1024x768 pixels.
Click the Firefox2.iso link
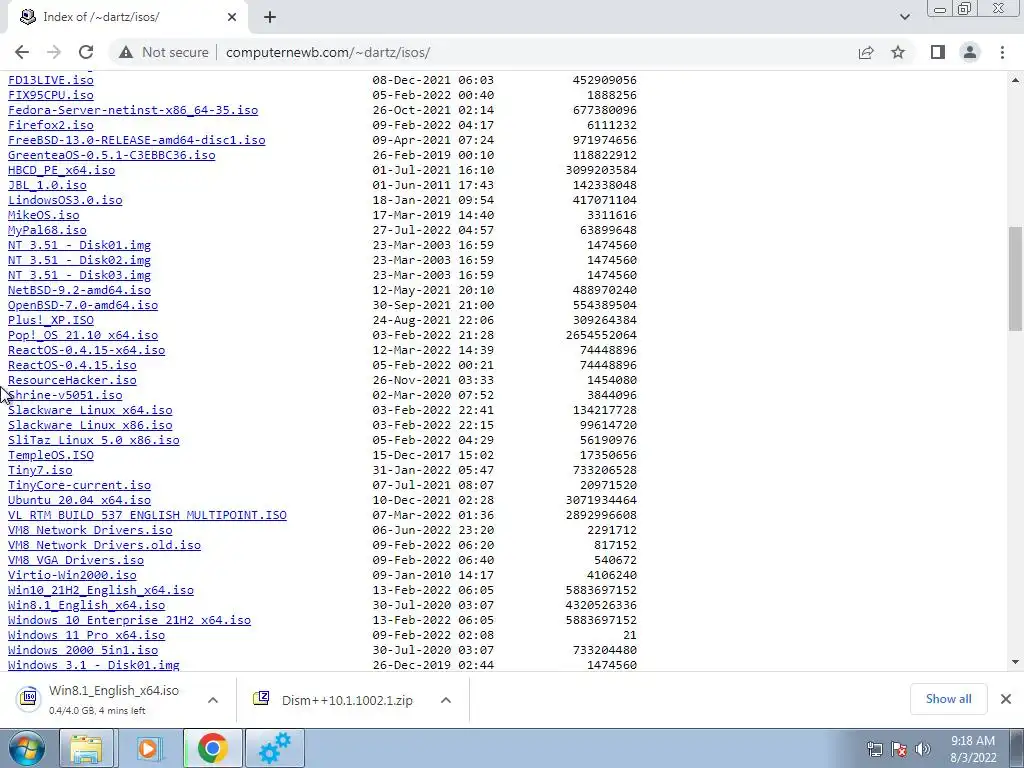click(51, 125)
